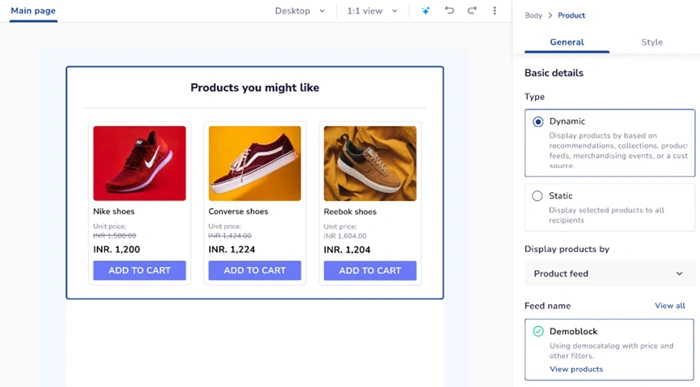Open the Desktop device dropdown
This screenshot has width=700, height=387.
(x=300, y=11)
